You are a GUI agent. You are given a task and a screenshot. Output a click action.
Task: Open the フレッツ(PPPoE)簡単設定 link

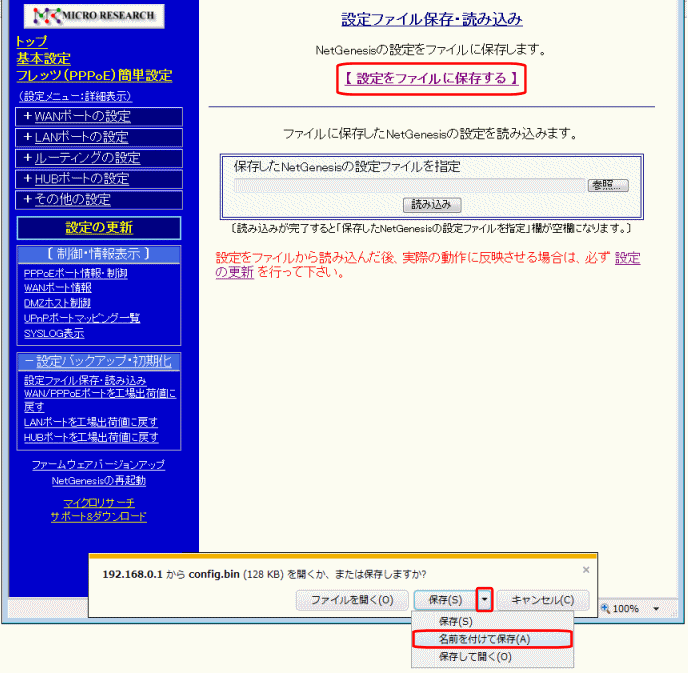[94, 76]
